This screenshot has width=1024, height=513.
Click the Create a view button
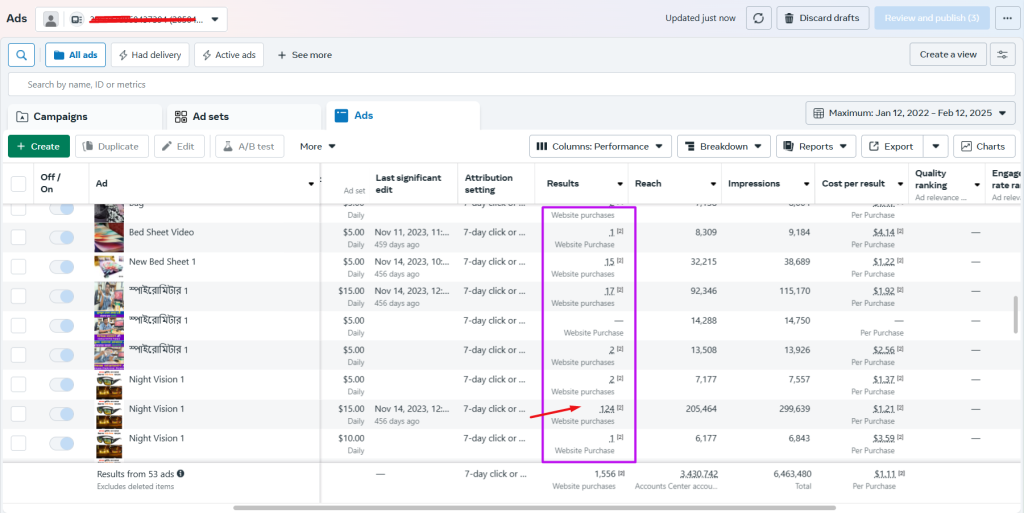(x=947, y=55)
